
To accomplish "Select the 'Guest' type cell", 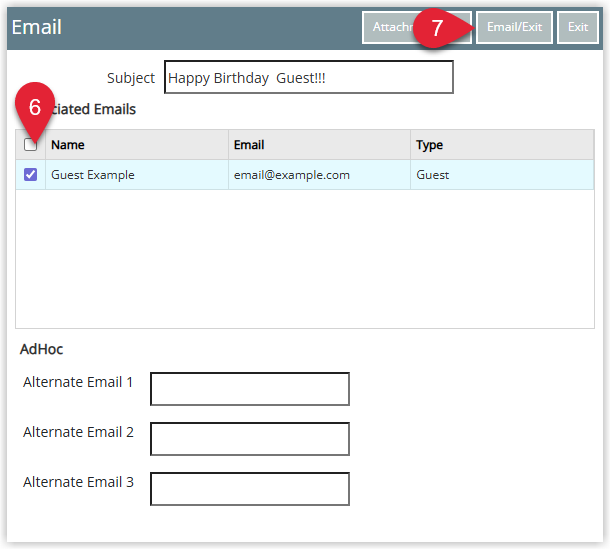I will click(x=502, y=175).
